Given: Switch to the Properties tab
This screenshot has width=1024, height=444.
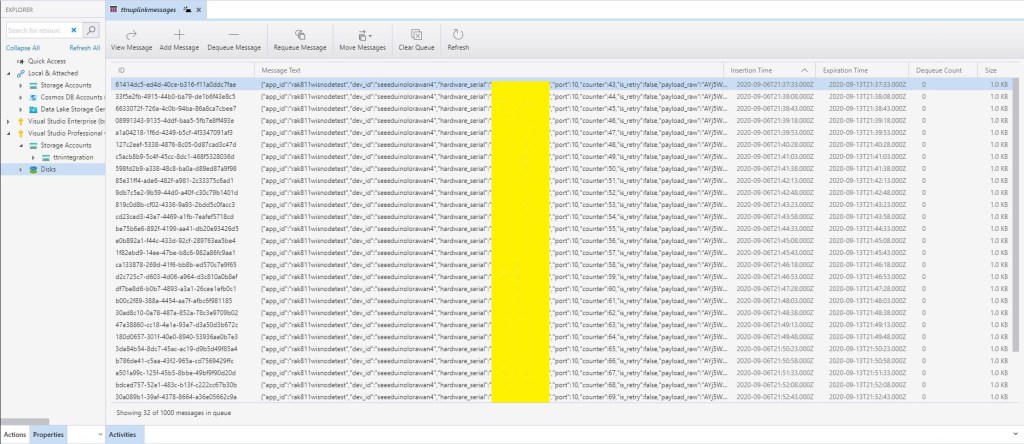Looking at the screenshot, I should [48, 435].
